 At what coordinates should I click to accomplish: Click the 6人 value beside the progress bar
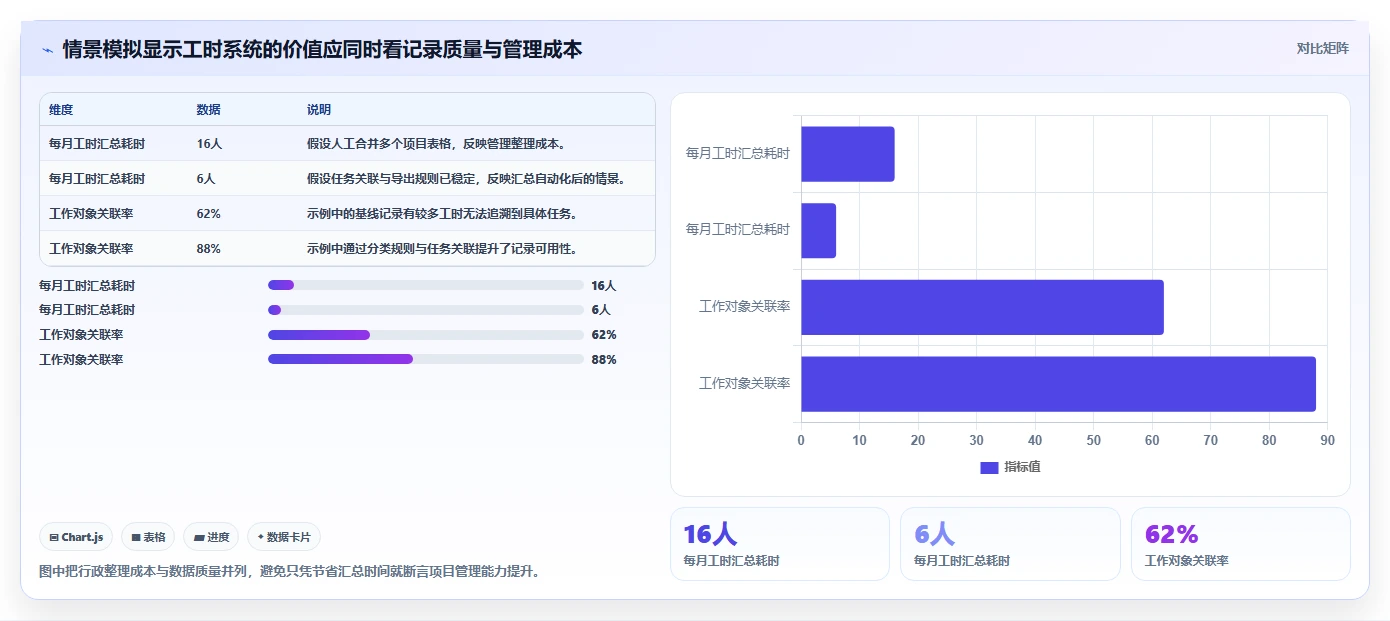[x=601, y=310]
